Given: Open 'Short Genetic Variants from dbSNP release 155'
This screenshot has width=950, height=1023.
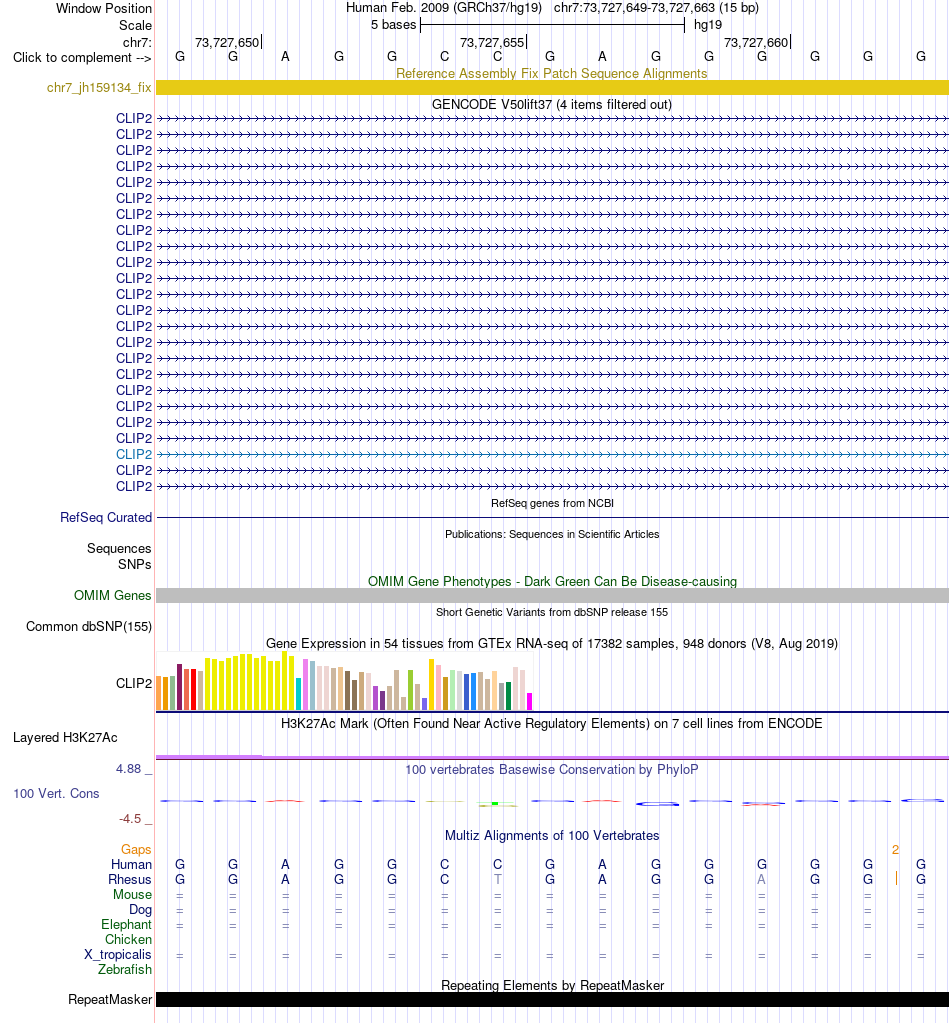Looking at the screenshot, I should [x=552, y=612].
